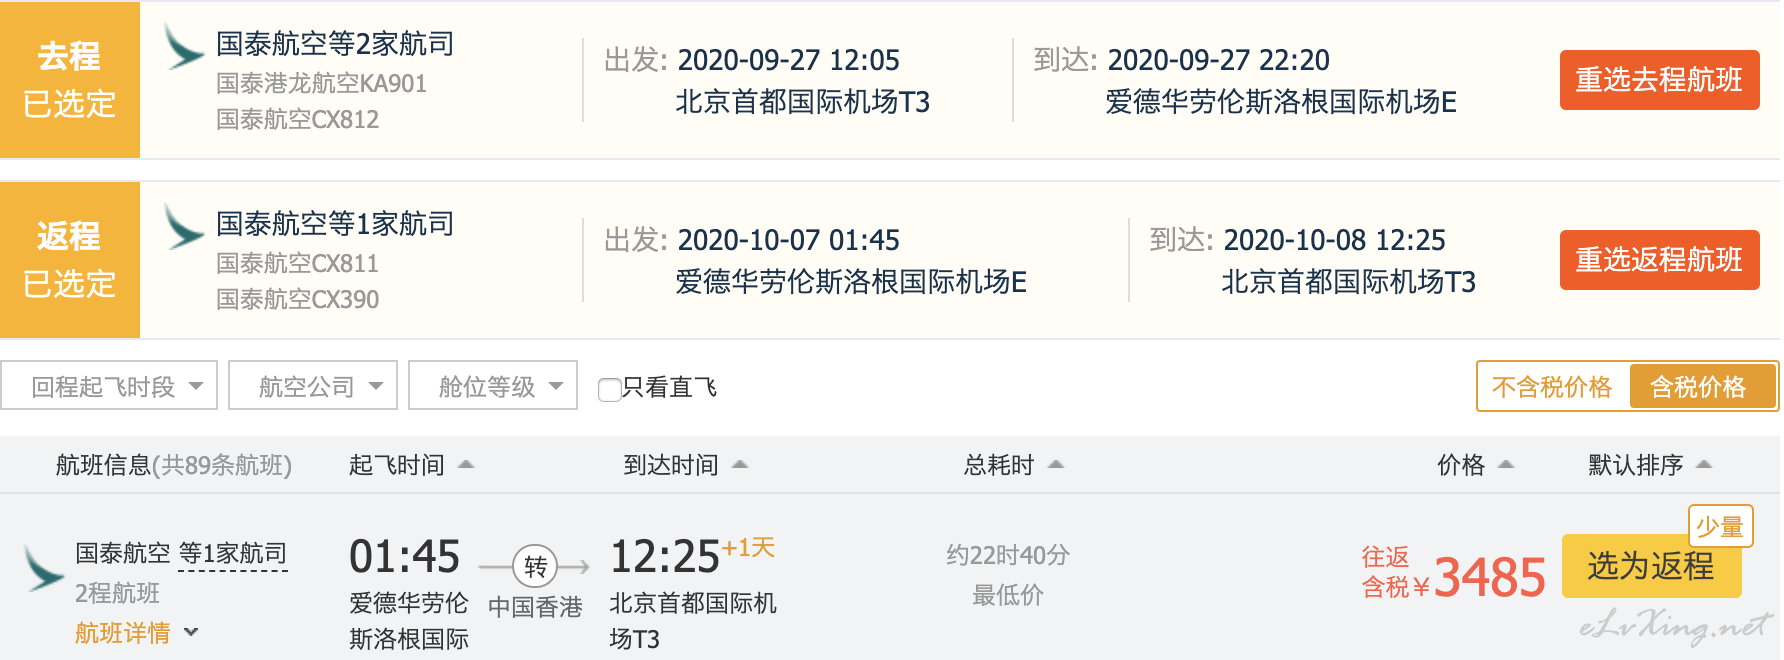Sort by 起飞时间 arrow icon

click(x=466, y=465)
